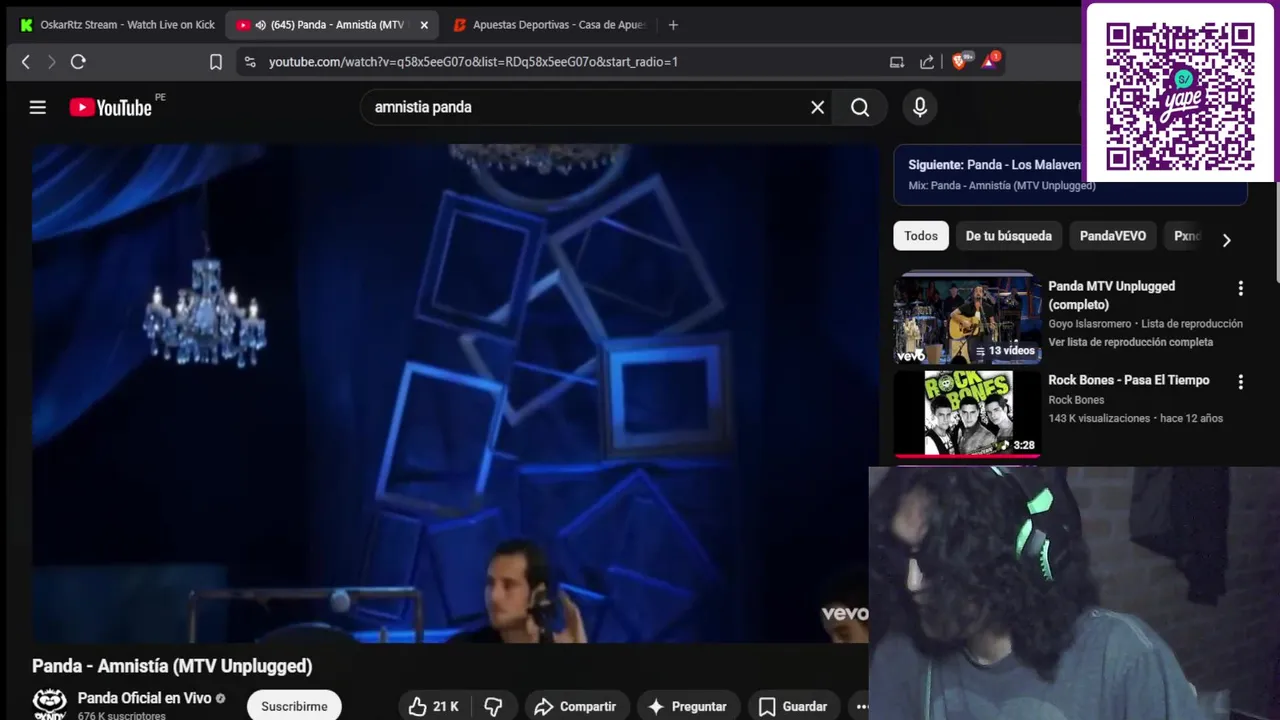The image size is (1280, 720).
Task: Open the cast/media device icon in address bar
Action: pos(897,62)
